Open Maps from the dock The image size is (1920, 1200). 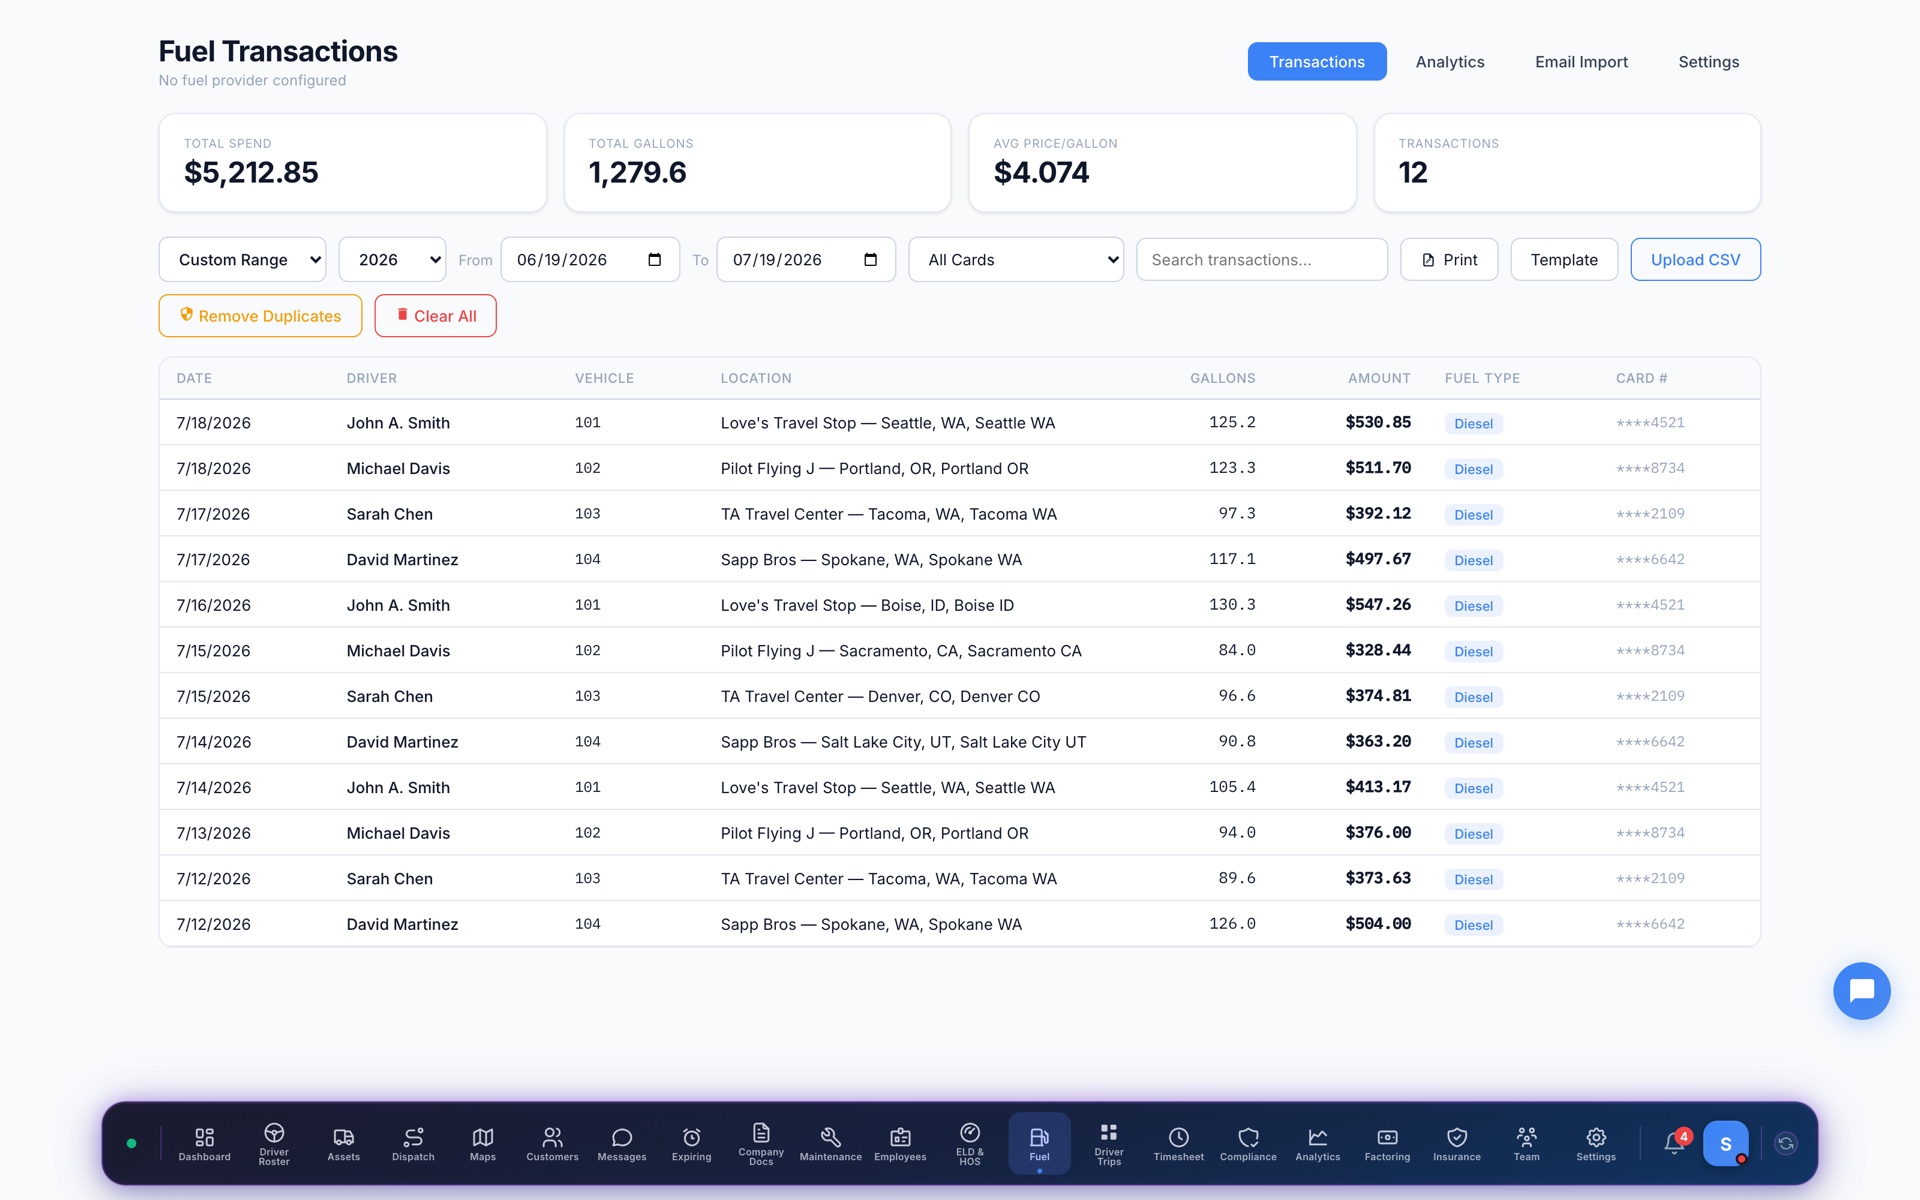483,1143
